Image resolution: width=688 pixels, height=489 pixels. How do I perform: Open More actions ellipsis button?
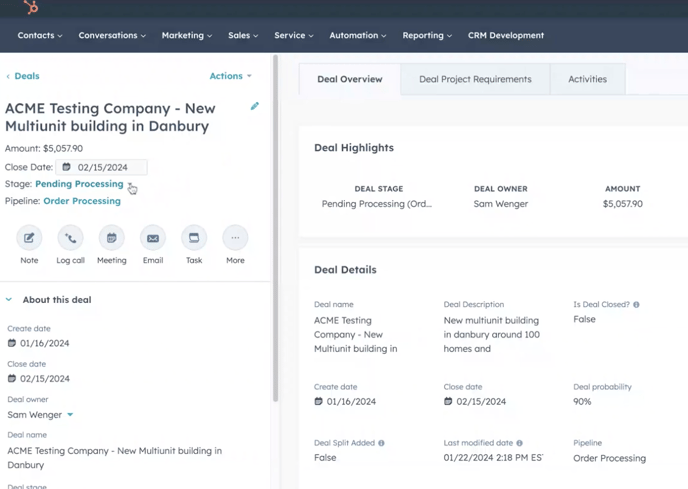235,238
